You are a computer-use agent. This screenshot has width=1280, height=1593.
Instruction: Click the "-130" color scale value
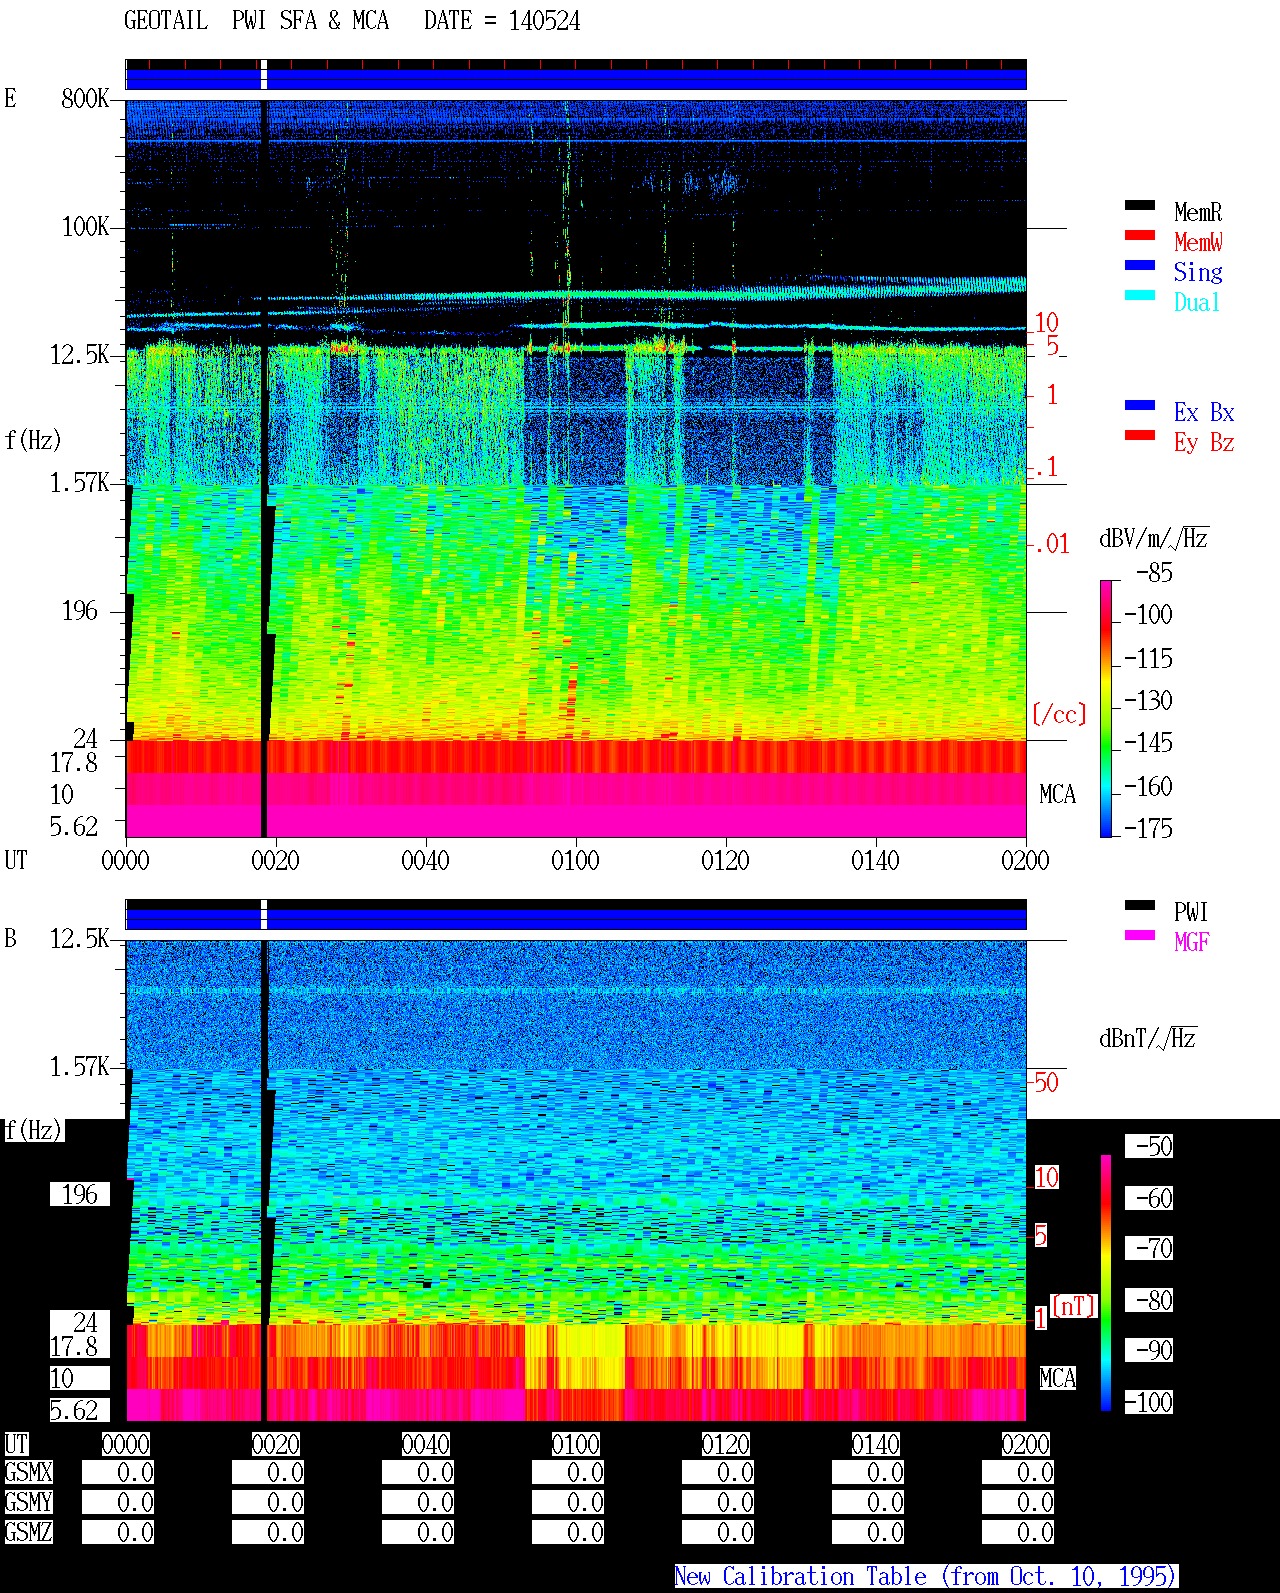pos(1148,700)
